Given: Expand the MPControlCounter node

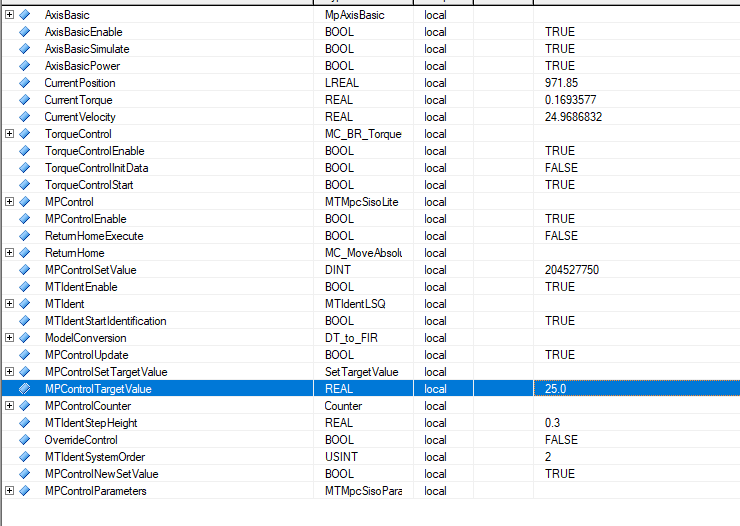Looking at the screenshot, I should pos(9,405).
